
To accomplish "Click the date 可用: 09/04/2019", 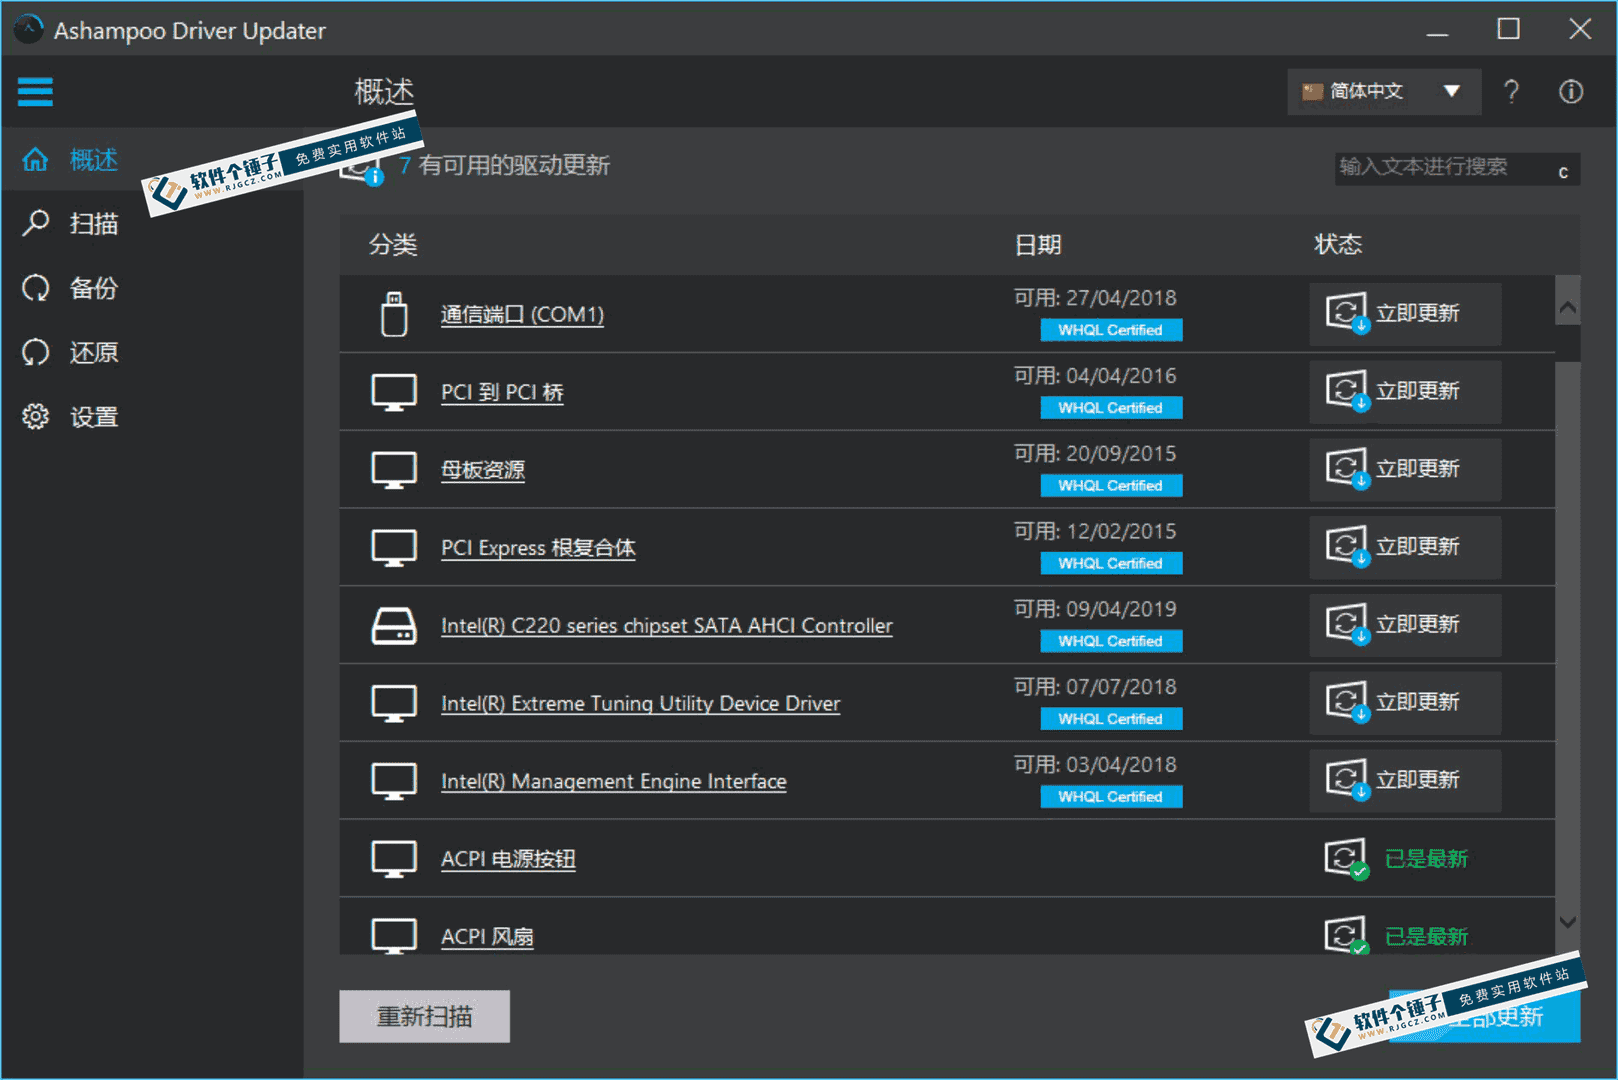I will point(1095,609).
